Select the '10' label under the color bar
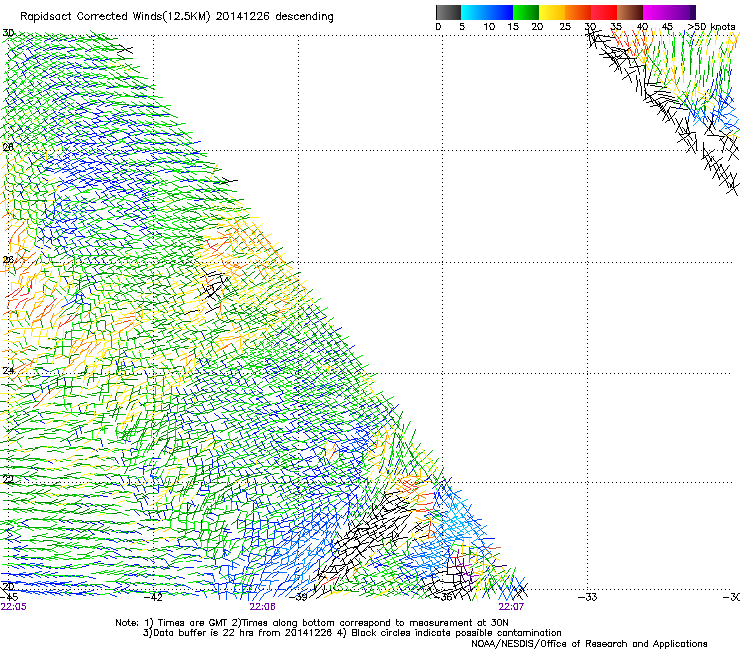Screen dimensions: 740x650 click(x=489, y=27)
